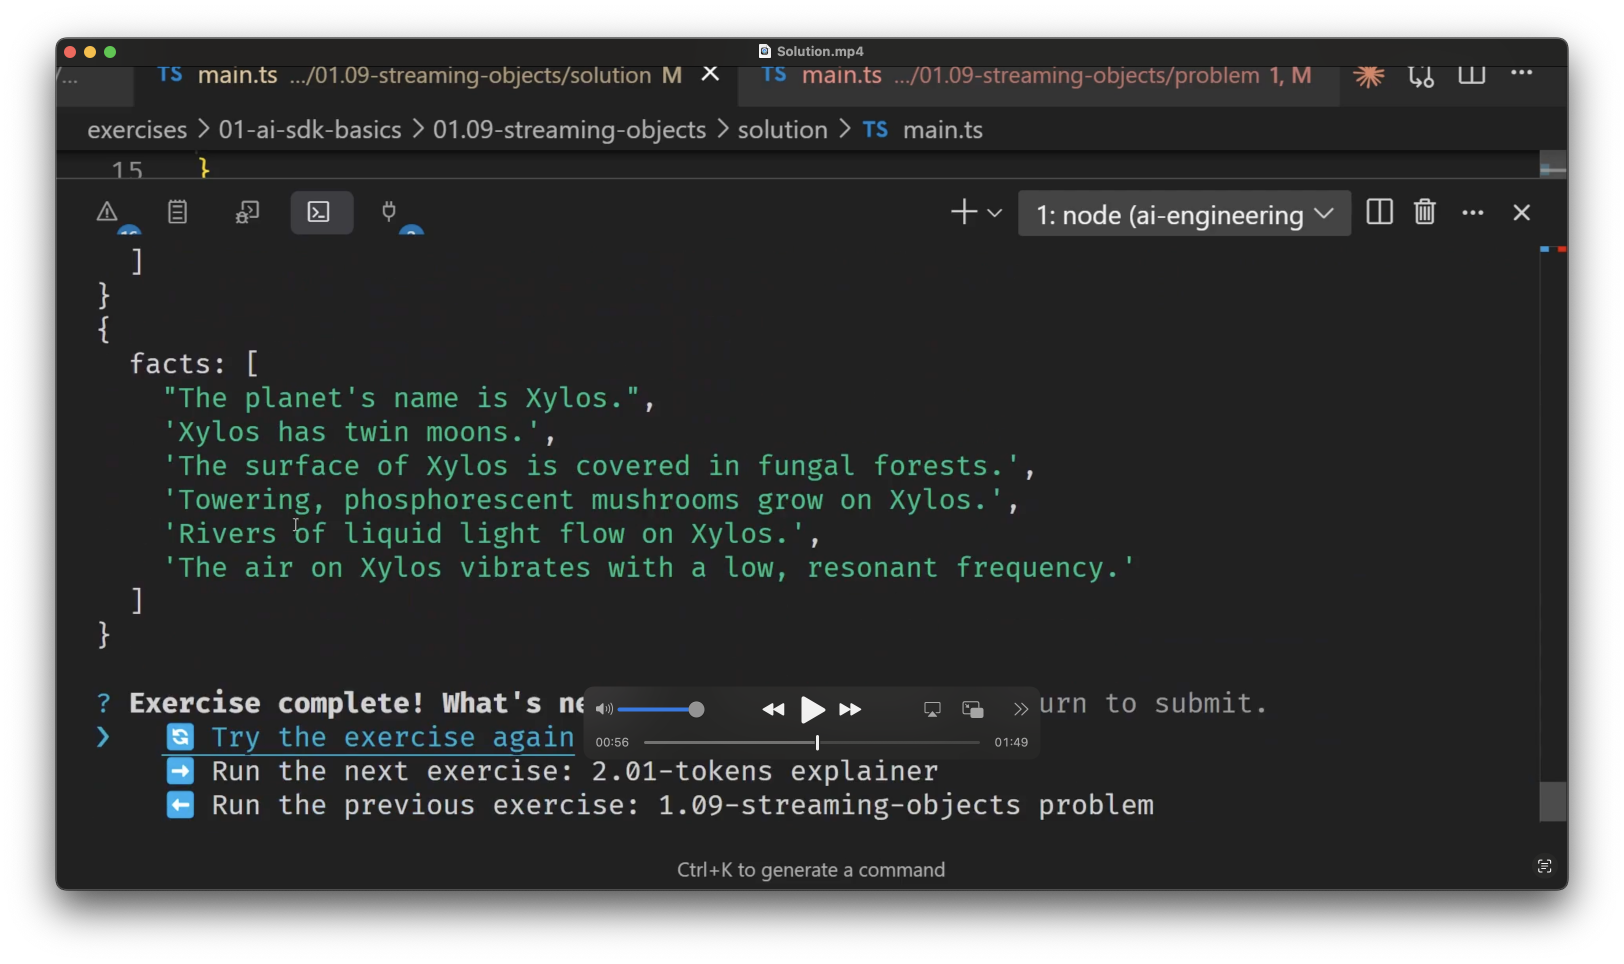This screenshot has width=1624, height=964.
Task: Click the elapsed time 00:56 label
Action: click(x=612, y=742)
